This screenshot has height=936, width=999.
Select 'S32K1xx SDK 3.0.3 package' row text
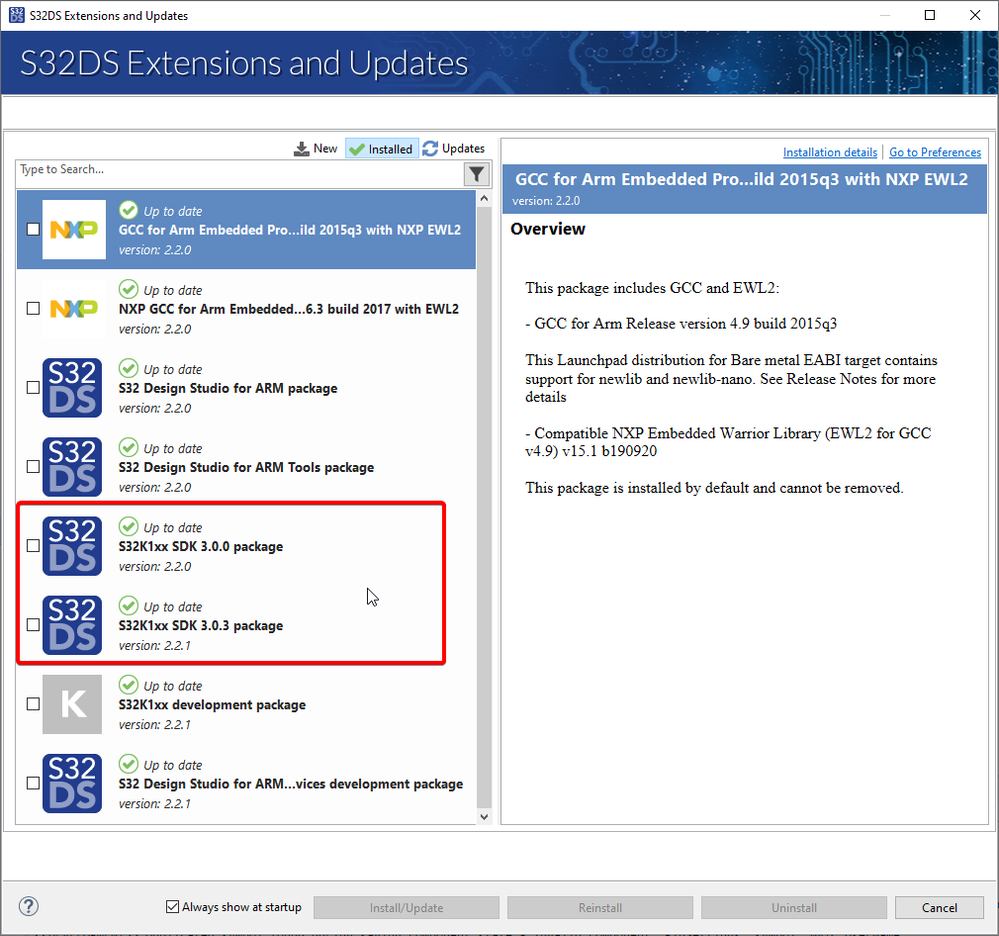[x=201, y=626]
